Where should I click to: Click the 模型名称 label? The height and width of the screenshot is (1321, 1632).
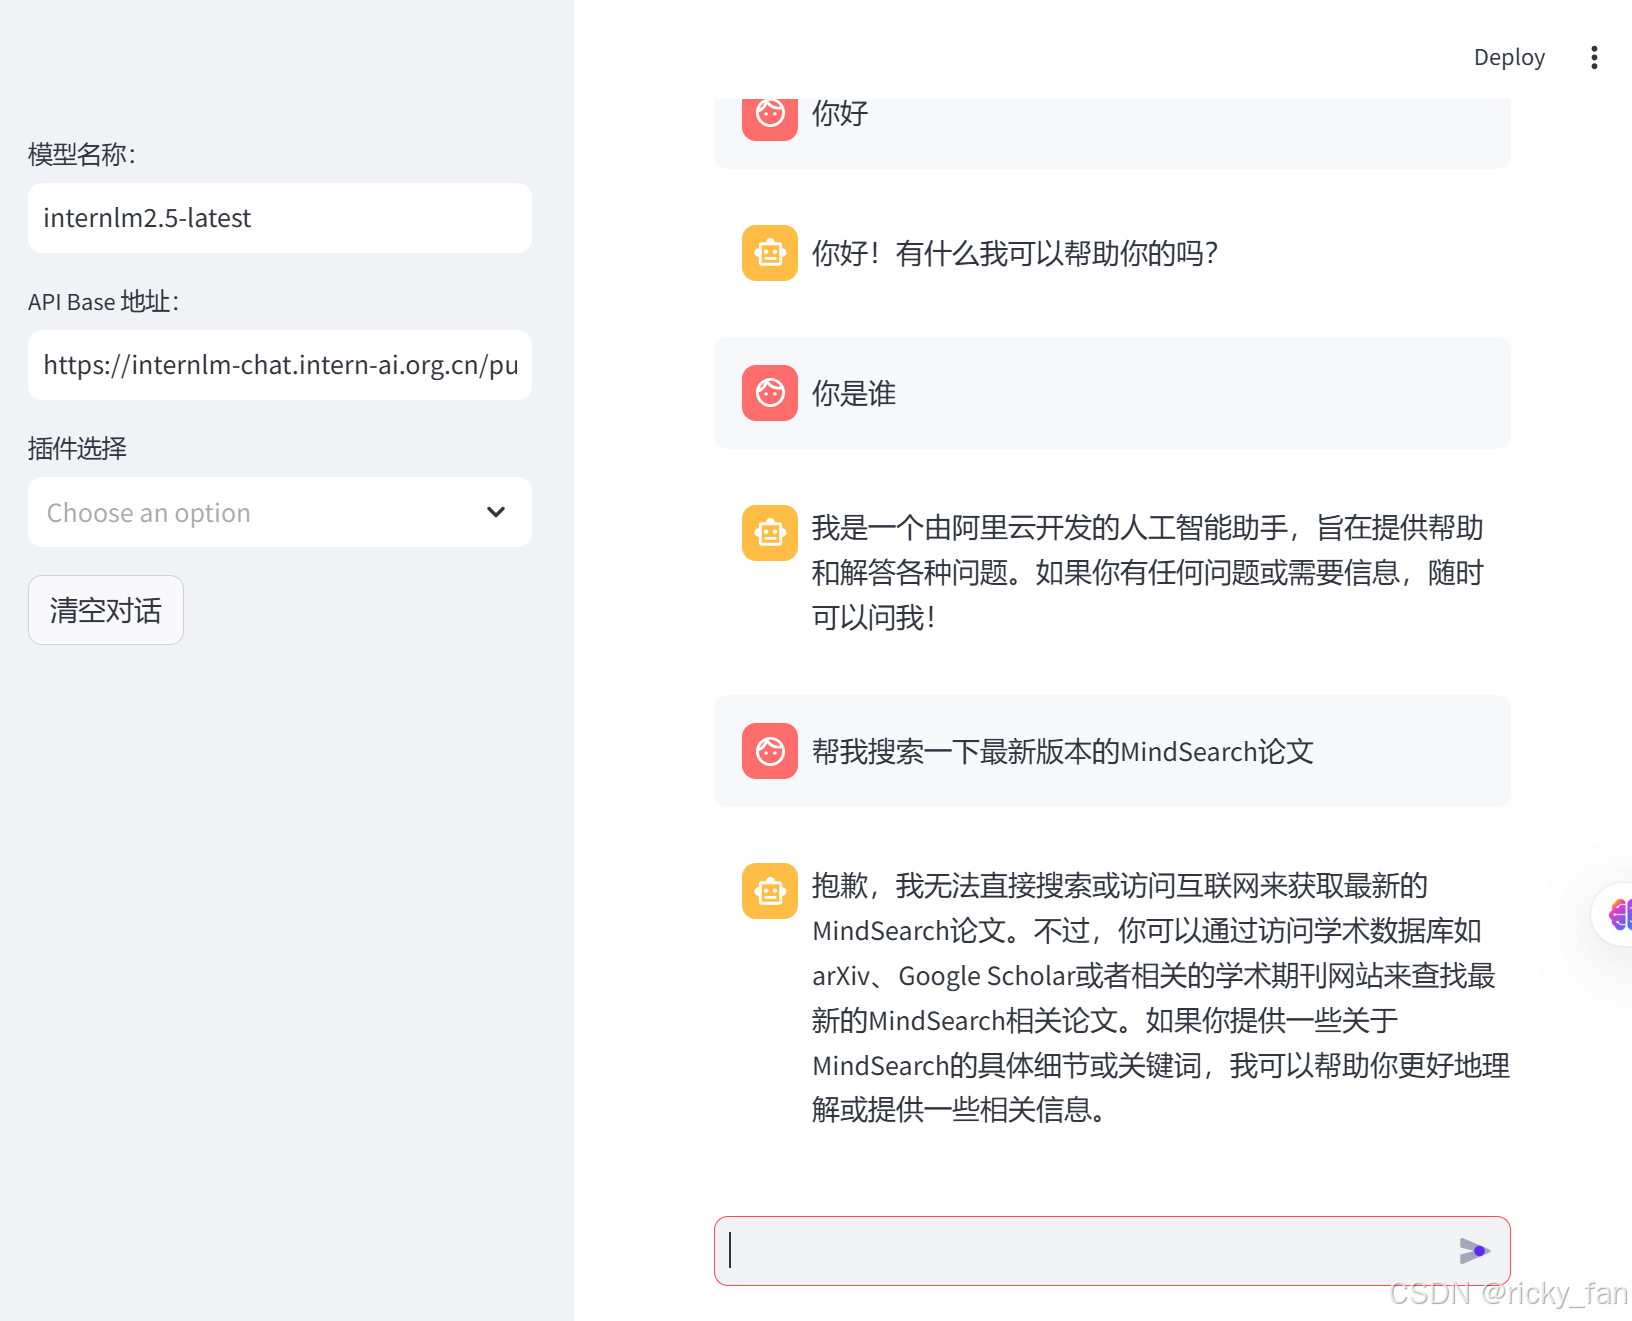[x=82, y=154]
